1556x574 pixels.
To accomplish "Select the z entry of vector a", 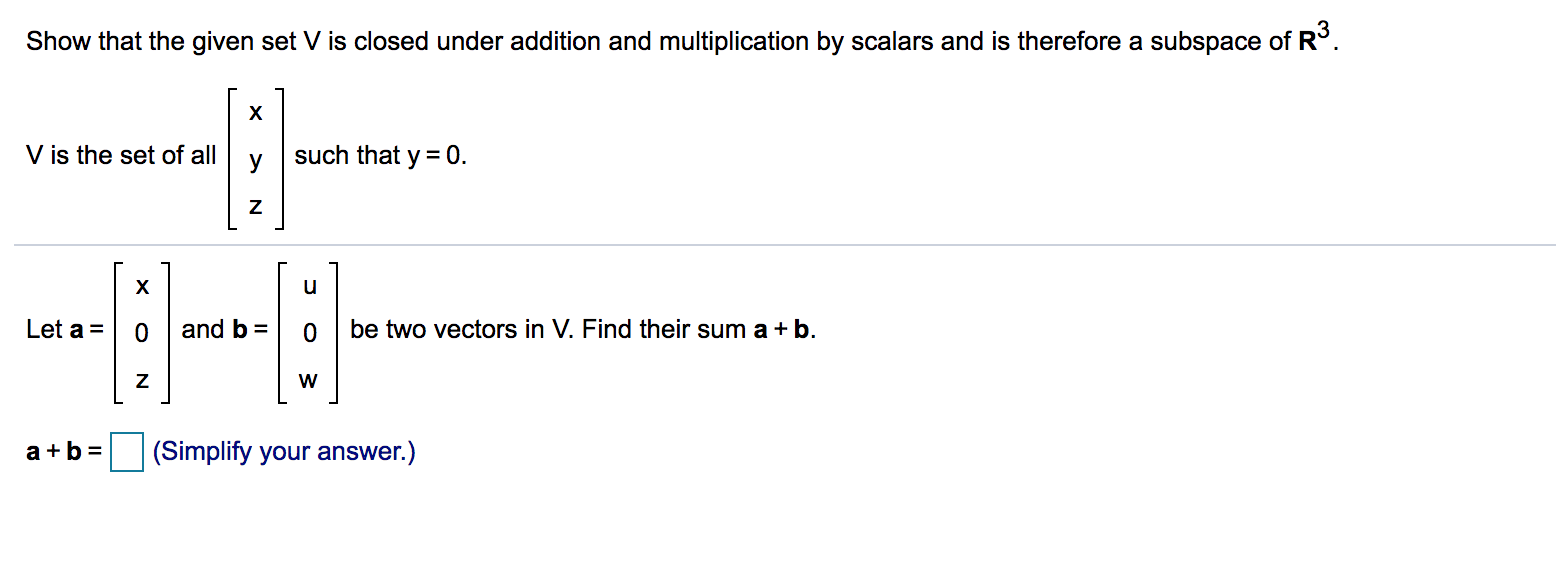I will tap(142, 381).
